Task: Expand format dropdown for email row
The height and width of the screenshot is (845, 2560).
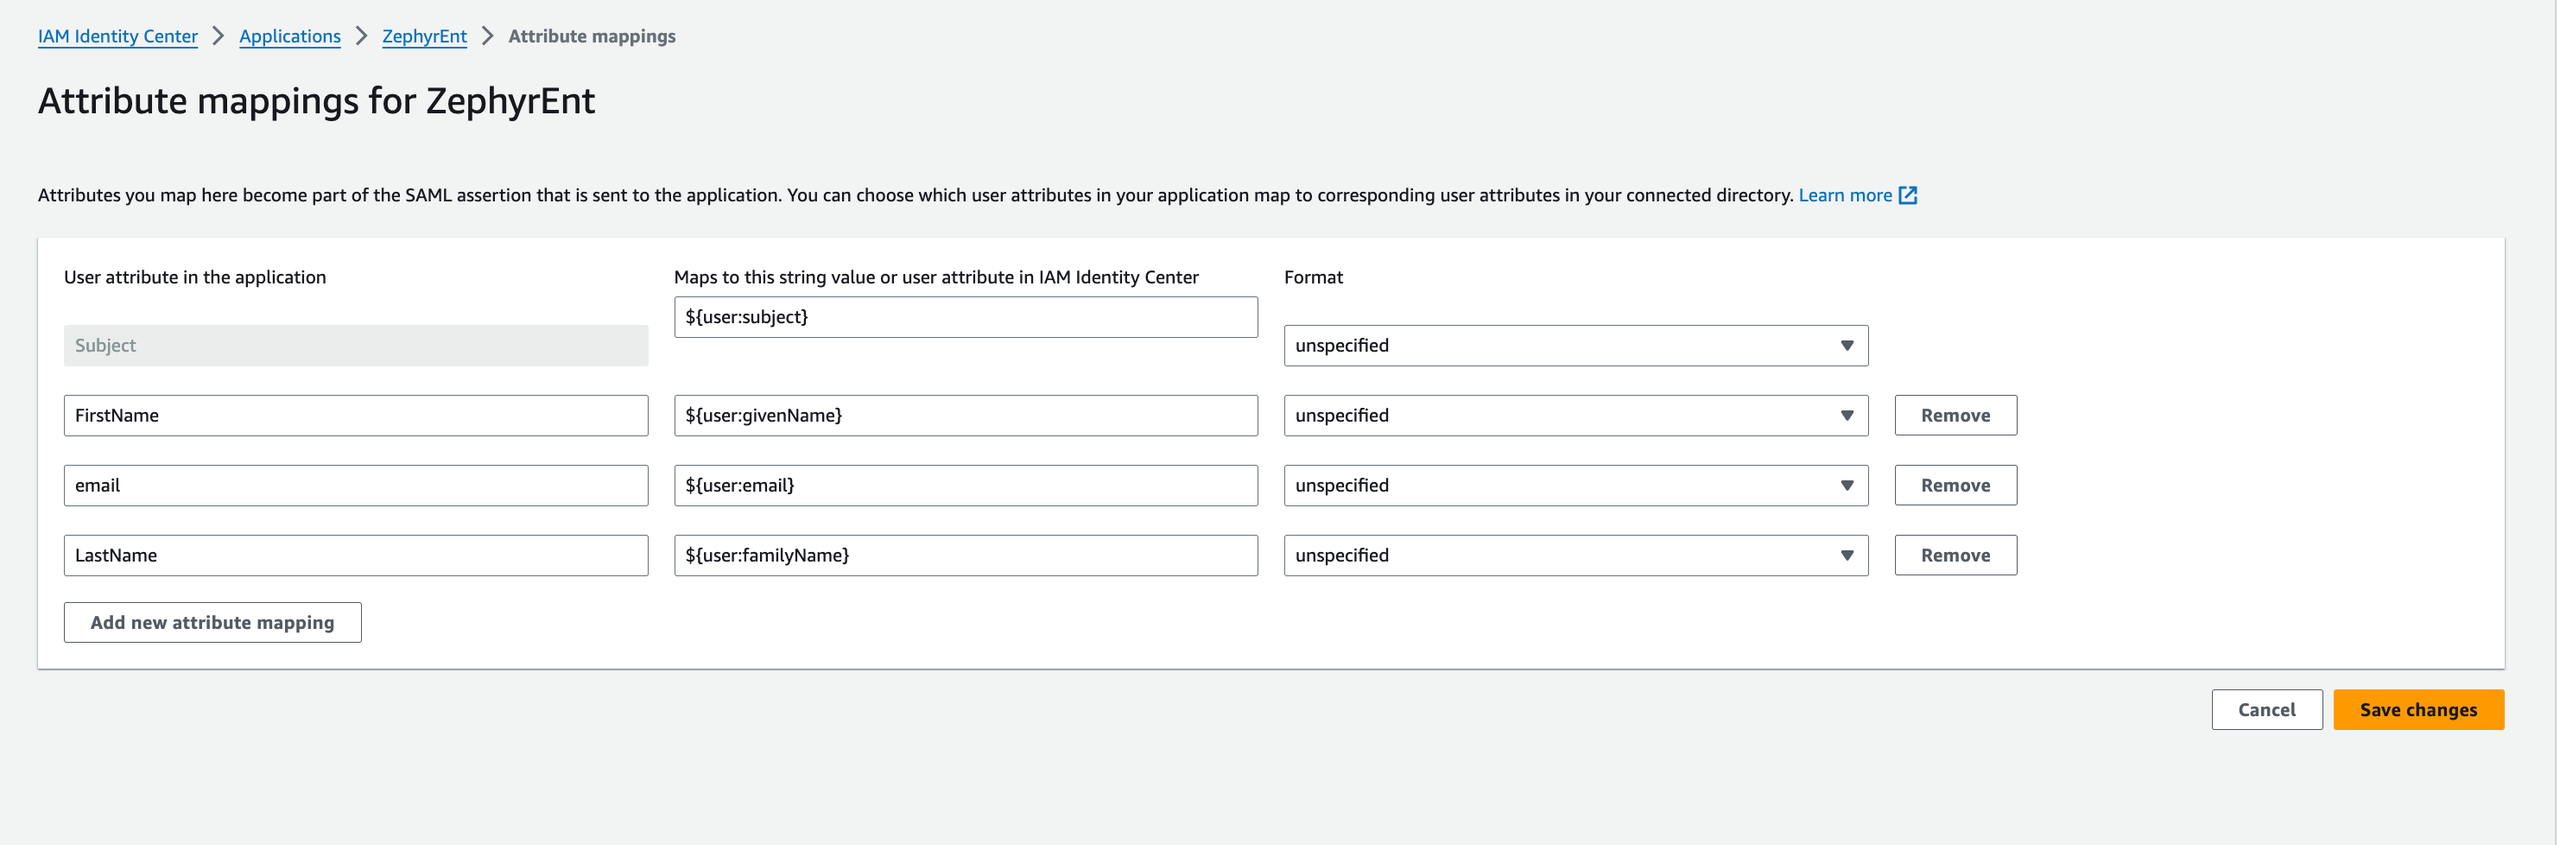Action: tap(1575, 486)
